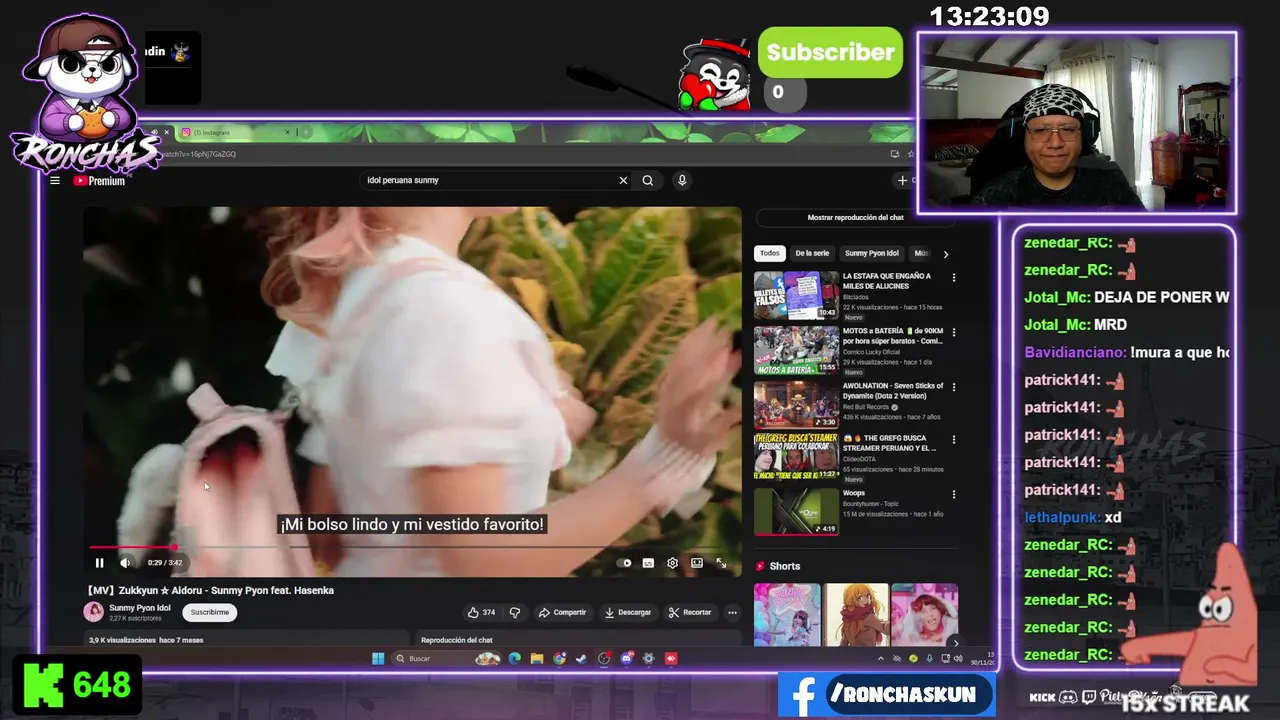This screenshot has width=1280, height=720.
Task: Open the Sunmy Pyon Idol channel name
Action: (x=139, y=608)
